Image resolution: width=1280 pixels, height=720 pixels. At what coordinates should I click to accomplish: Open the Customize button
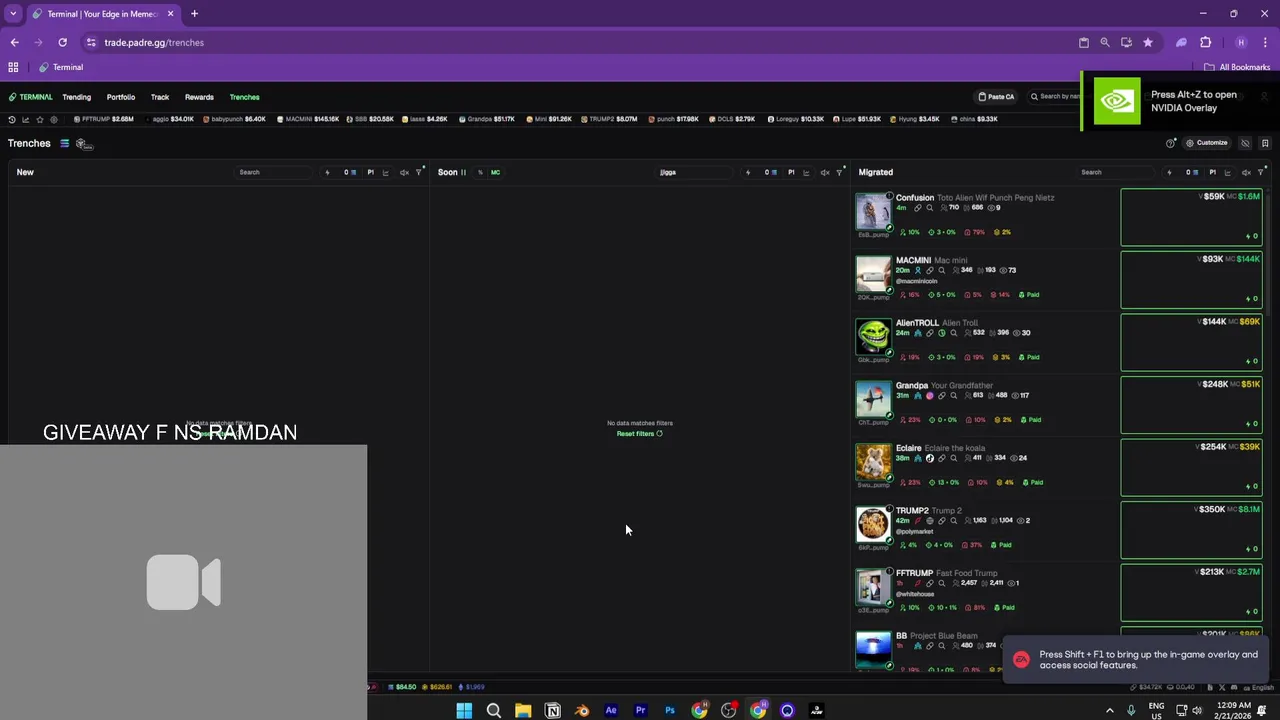[1207, 143]
